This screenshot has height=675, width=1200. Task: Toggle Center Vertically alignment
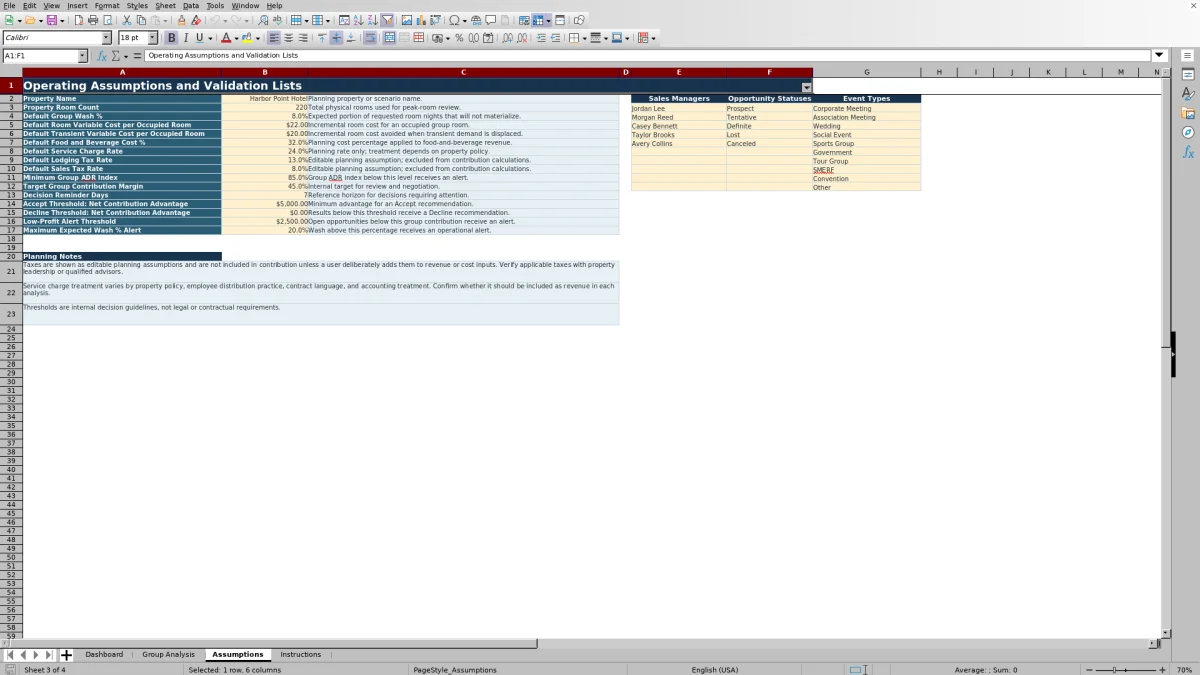coord(336,38)
